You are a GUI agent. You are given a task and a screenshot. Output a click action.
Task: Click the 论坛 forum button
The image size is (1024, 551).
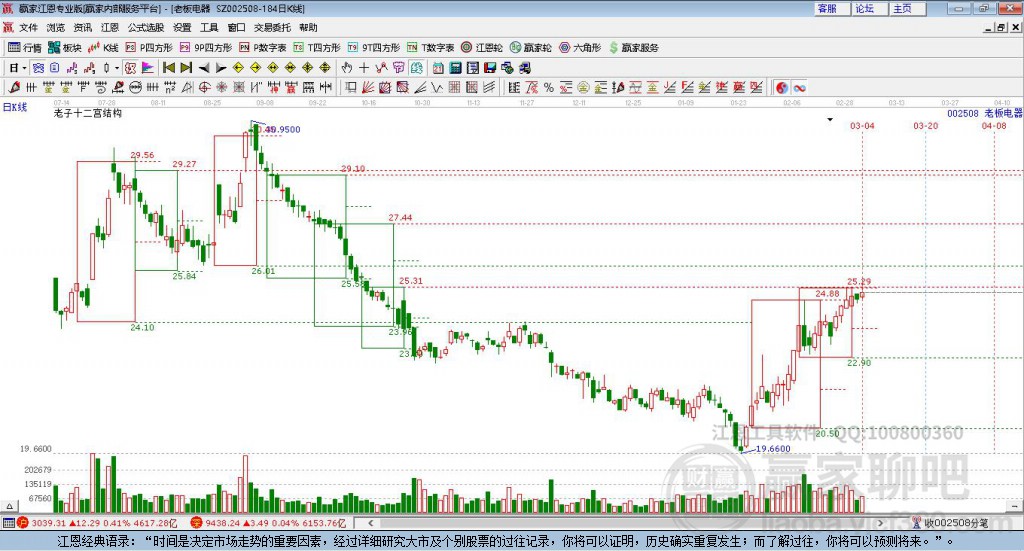click(x=869, y=8)
